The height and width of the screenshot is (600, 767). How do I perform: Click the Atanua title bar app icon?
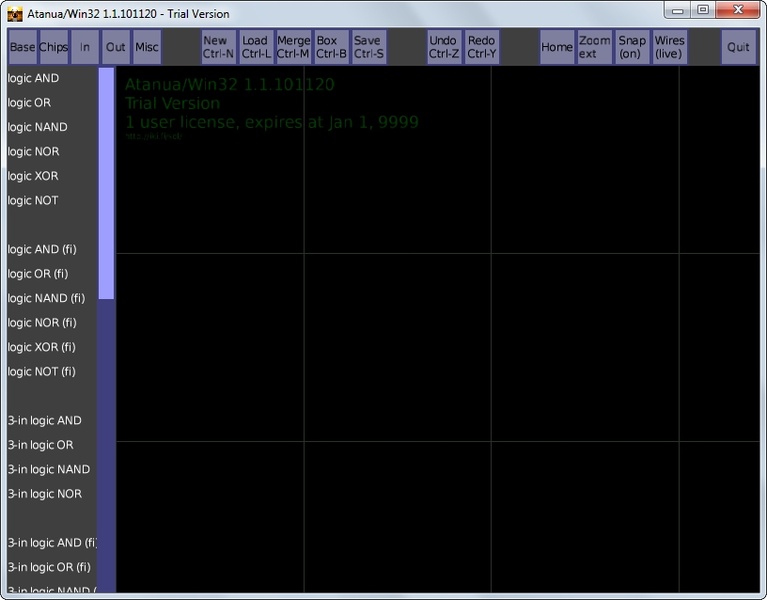point(15,14)
